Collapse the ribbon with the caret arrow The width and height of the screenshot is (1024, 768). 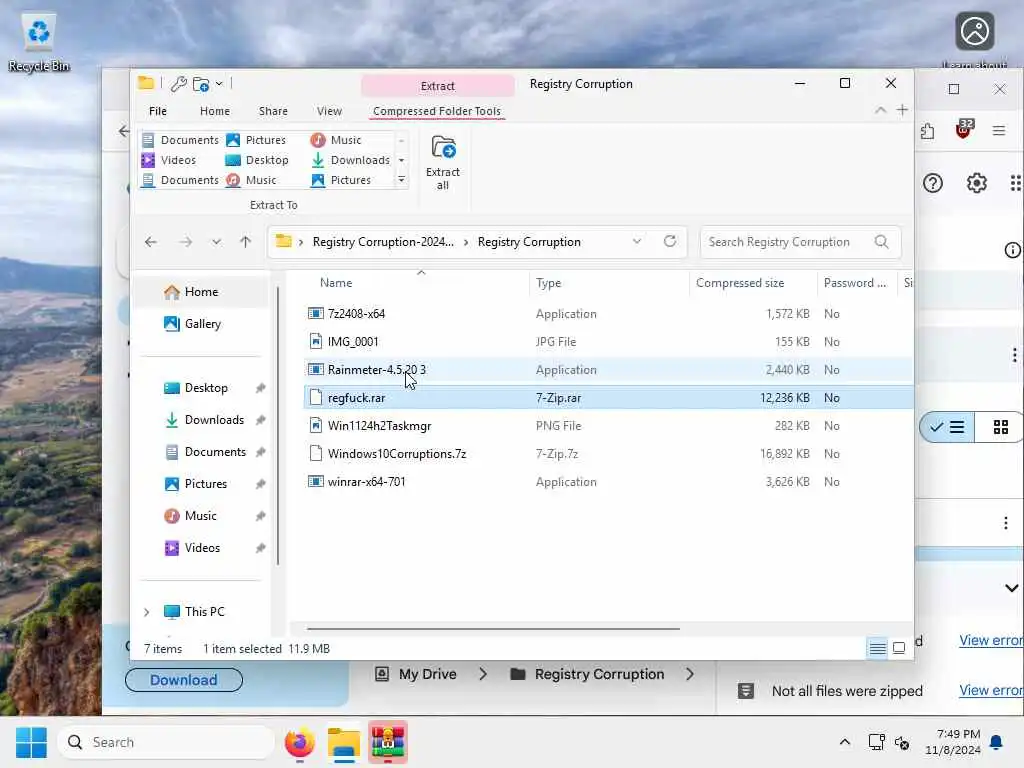pos(880,110)
